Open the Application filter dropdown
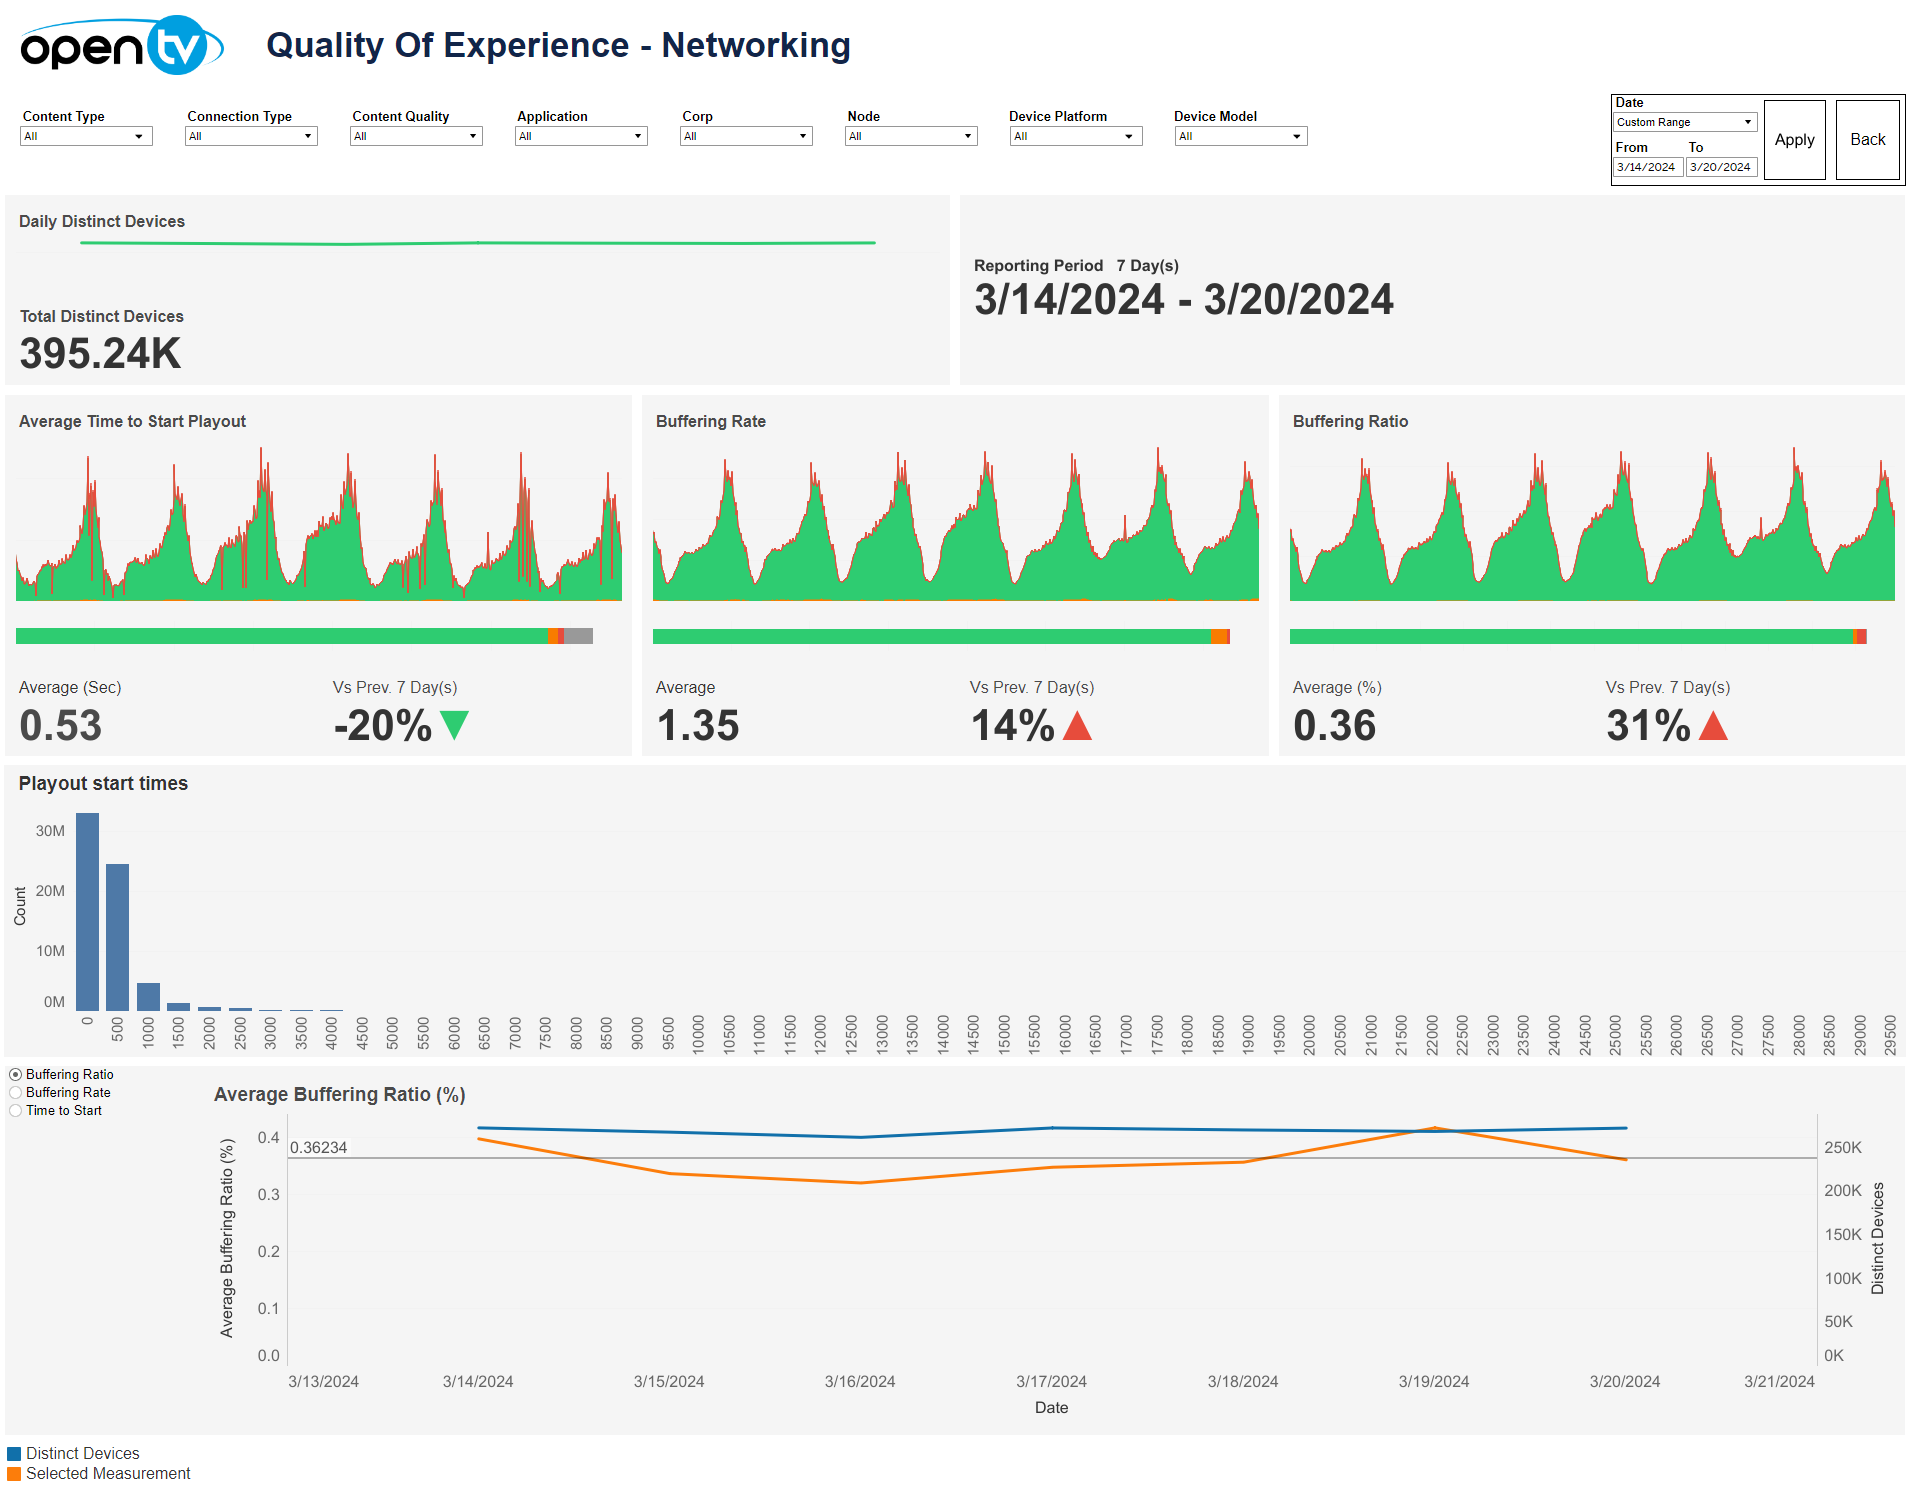This screenshot has width=1920, height=1493. (581, 136)
